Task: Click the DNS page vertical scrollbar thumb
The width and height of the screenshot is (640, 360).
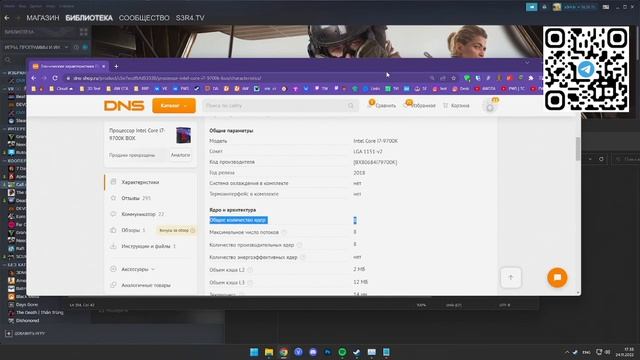Action: [578, 149]
